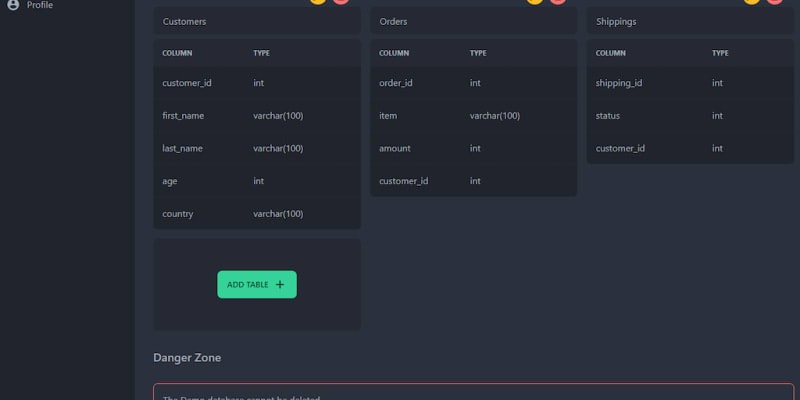The image size is (800, 400).
Task: Click the item row in Orders table
Action: pyautogui.click(x=473, y=116)
